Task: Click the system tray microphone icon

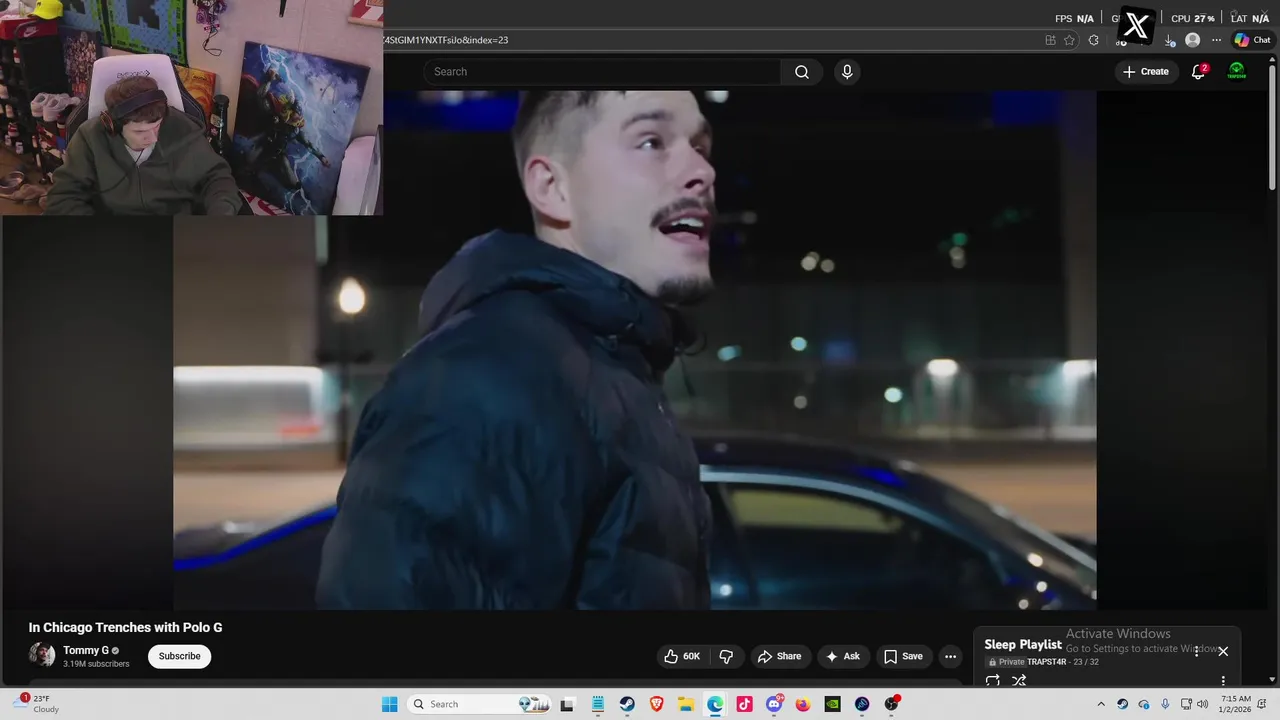Action: (1165, 704)
